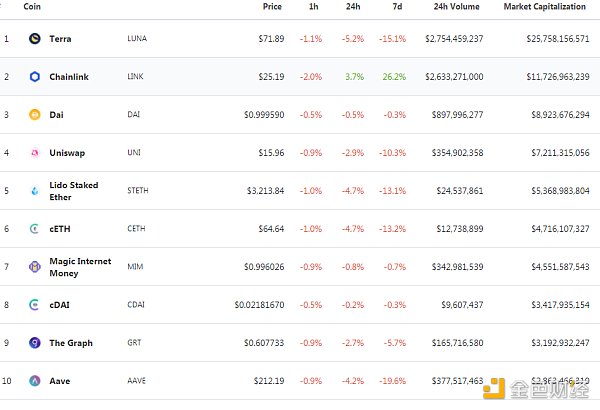Open the Terra coin name link
This screenshot has height=410, width=600.
click(61, 39)
